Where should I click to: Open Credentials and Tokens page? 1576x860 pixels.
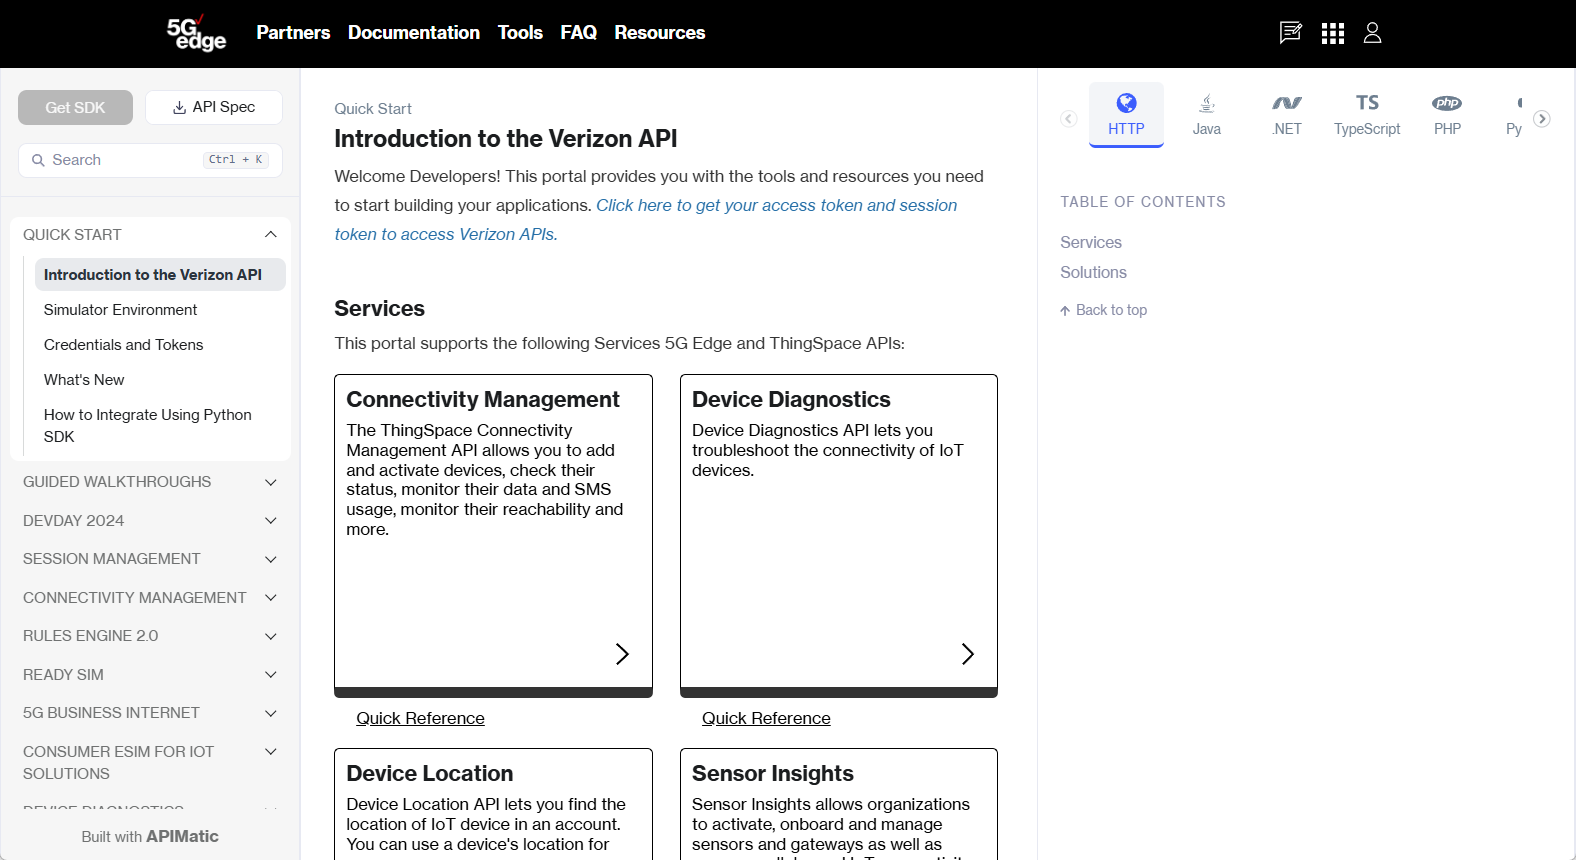160,345
